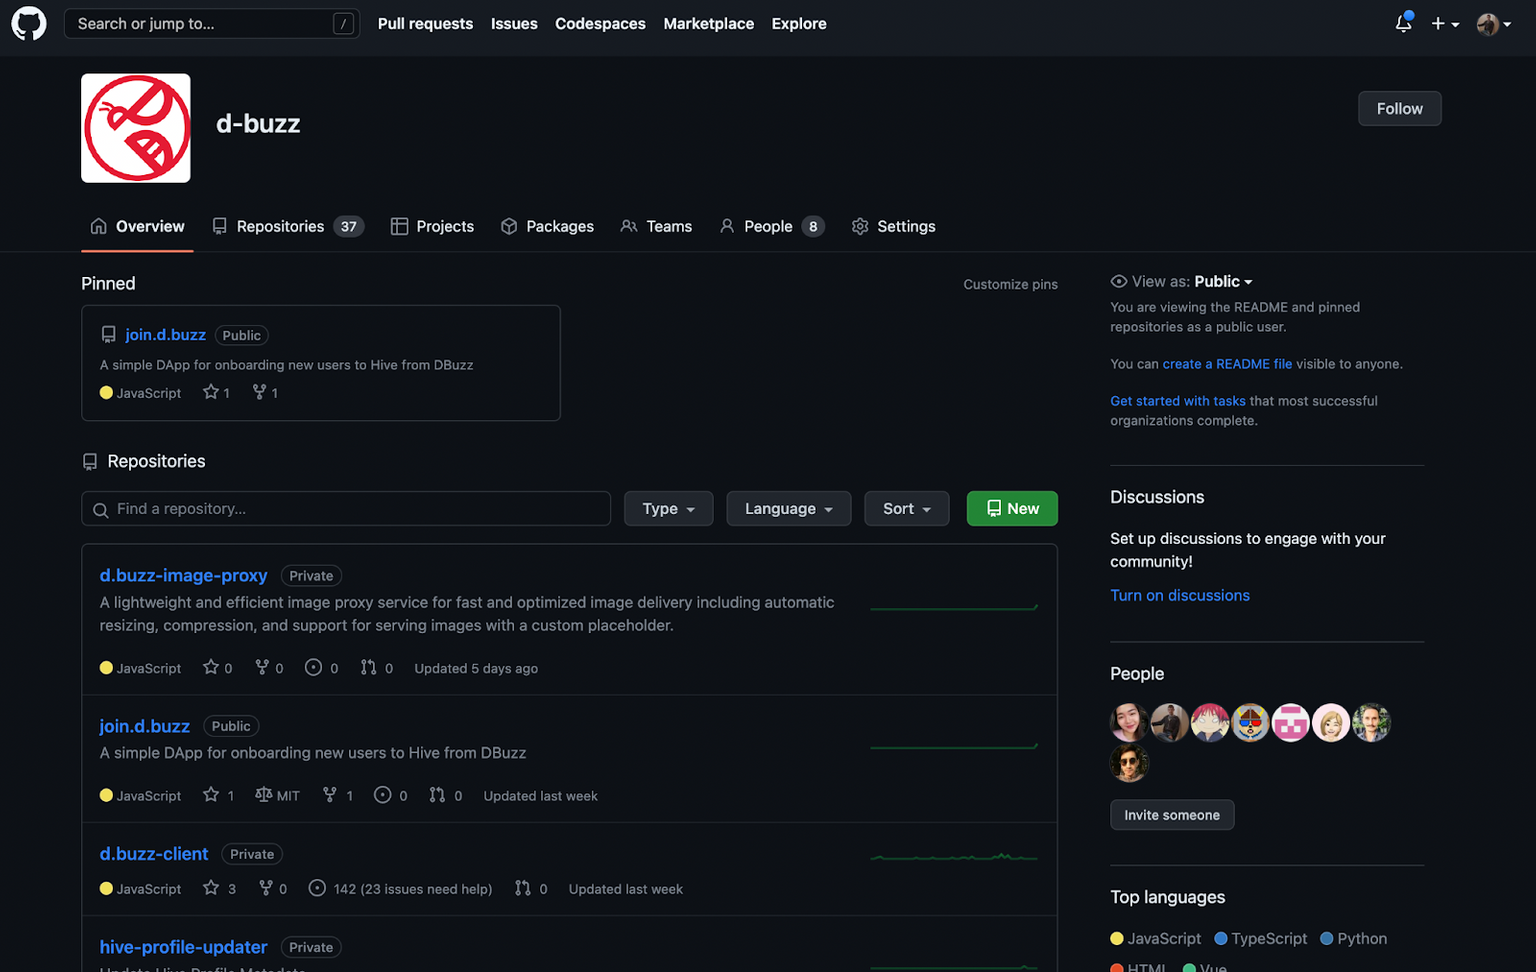The image size is (1536, 972).
Task: Open pull requests icon on d.buzz-image-proxy row
Action: (x=368, y=668)
